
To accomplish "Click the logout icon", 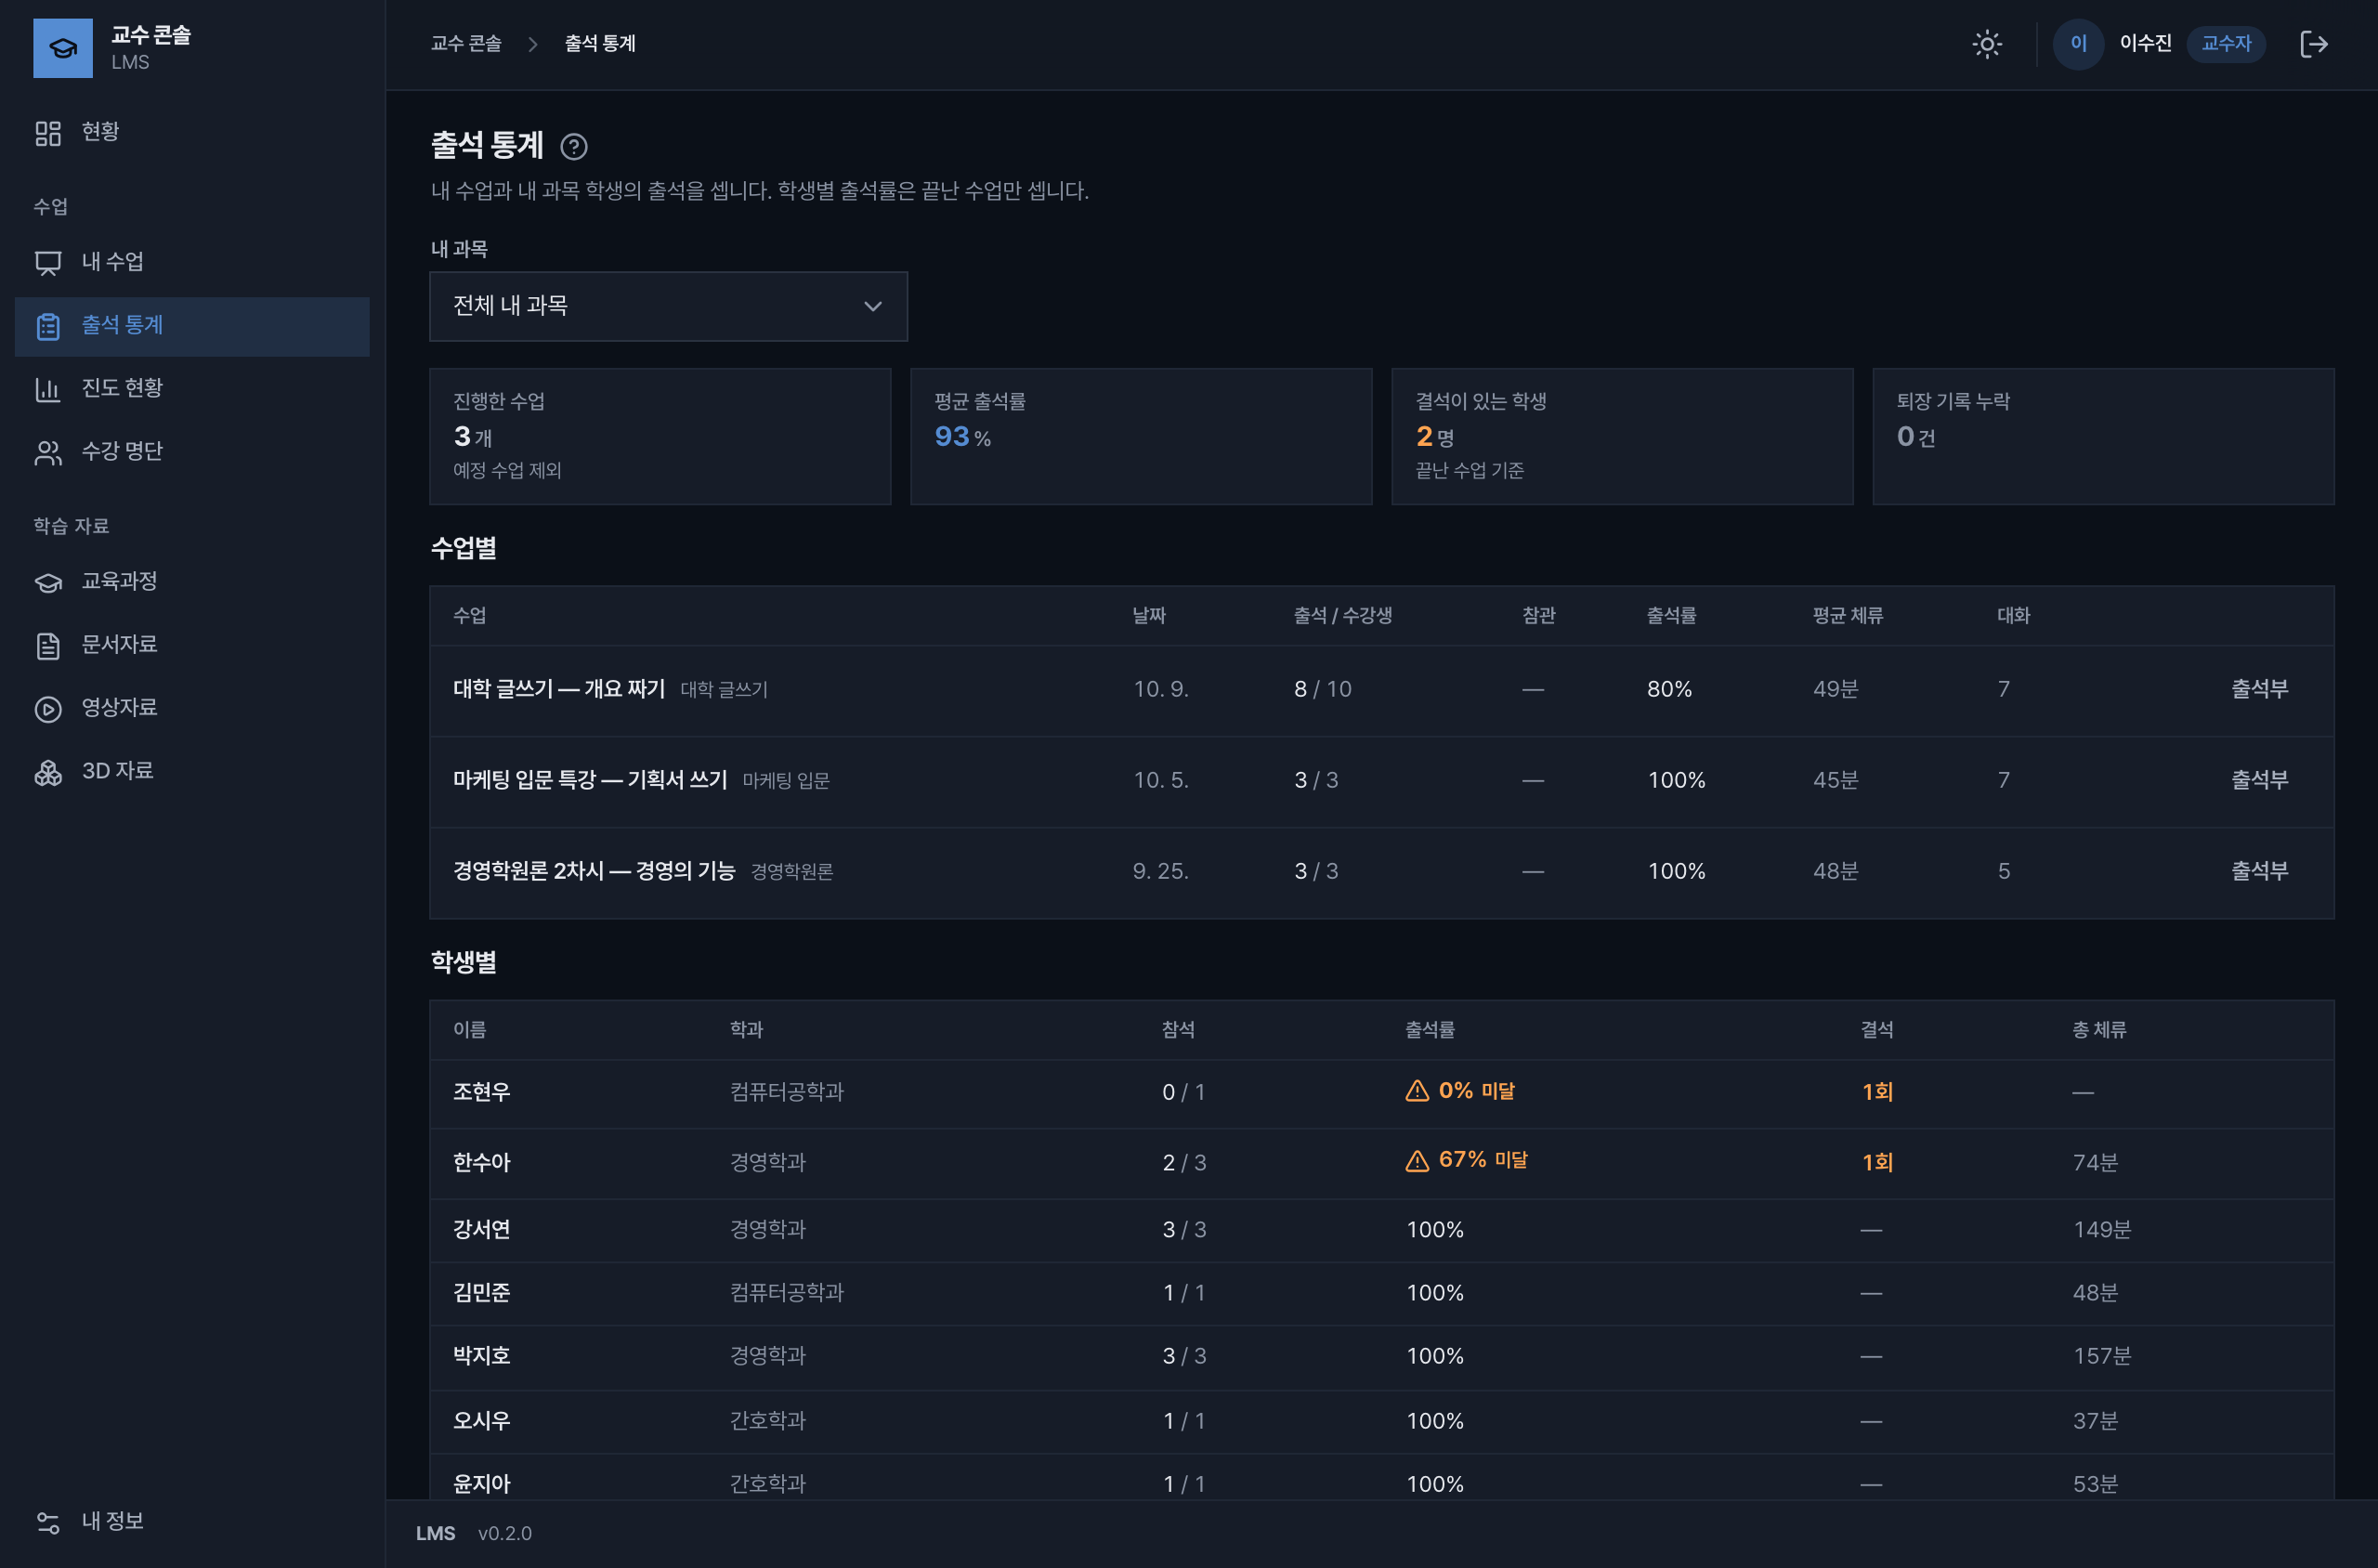I will pyautogui.click(x=2313, y=44).
